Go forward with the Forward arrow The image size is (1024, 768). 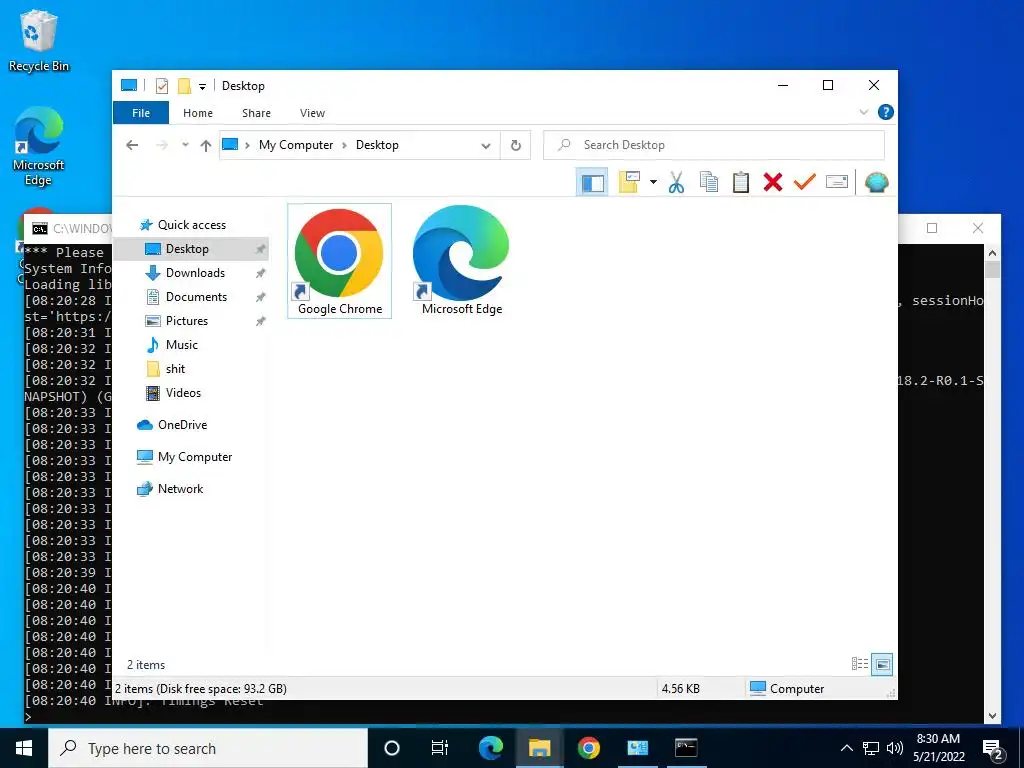tap(161, 145)
